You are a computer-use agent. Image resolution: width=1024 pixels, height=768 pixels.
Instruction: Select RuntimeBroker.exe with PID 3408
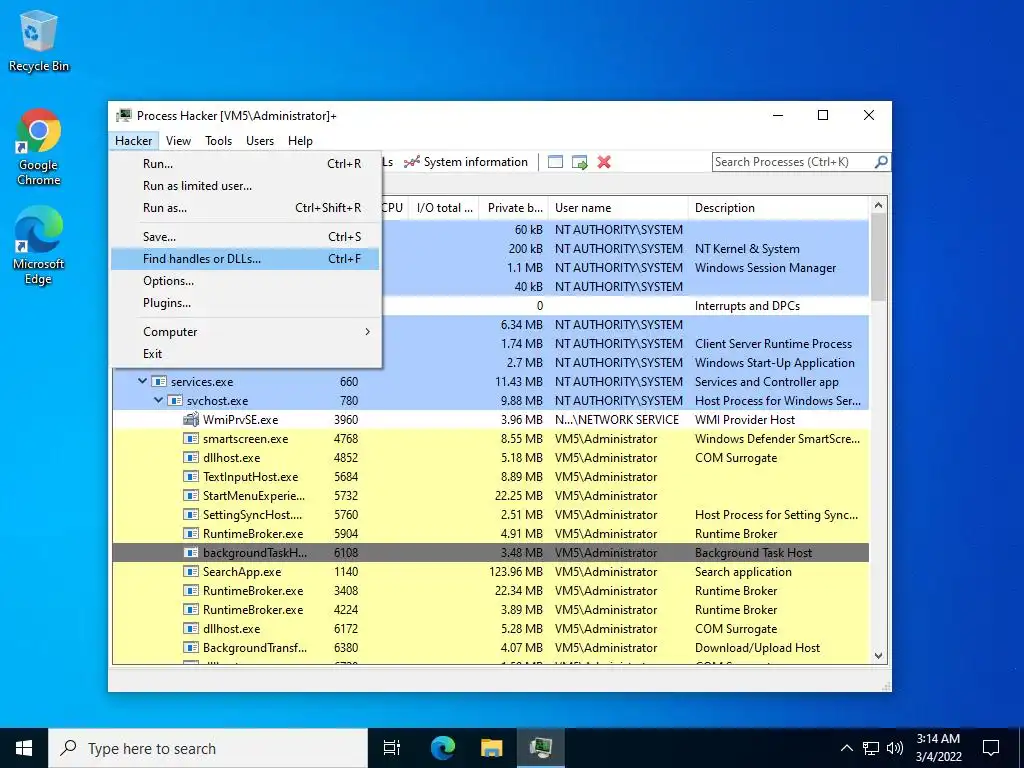point(491,590)
